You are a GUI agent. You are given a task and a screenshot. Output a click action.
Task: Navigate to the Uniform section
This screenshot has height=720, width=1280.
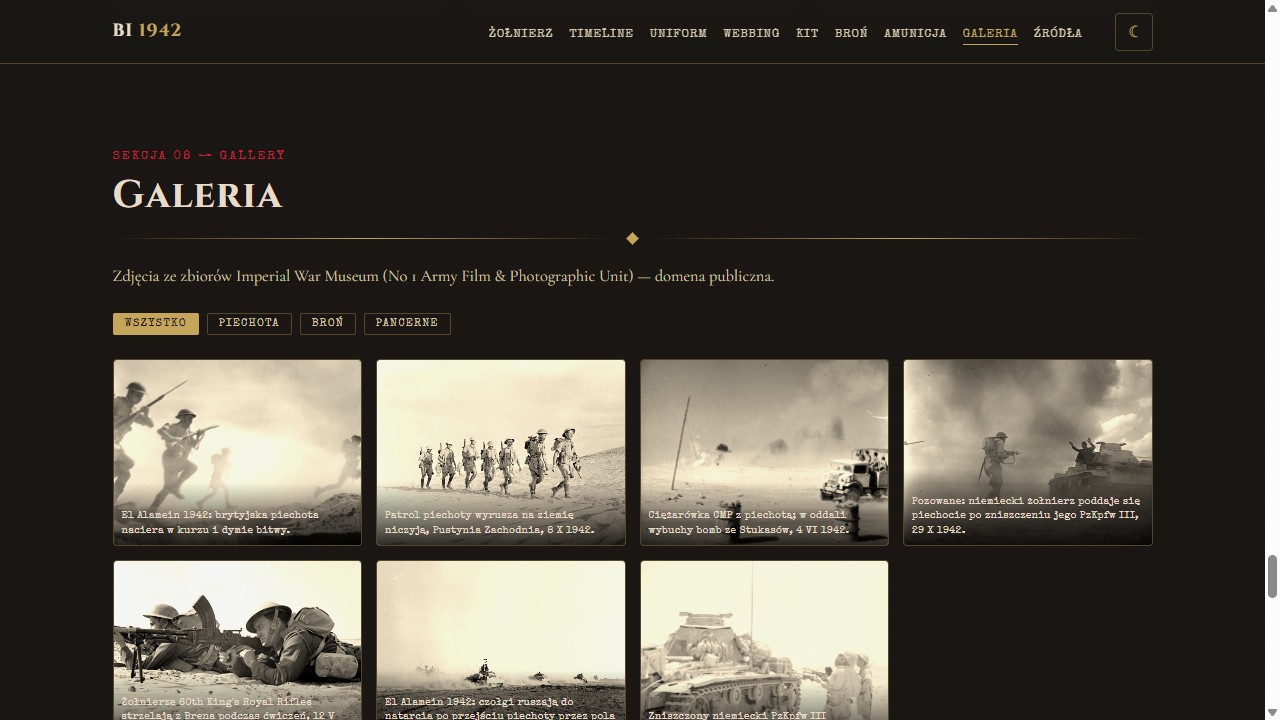(x=678, y=33)
